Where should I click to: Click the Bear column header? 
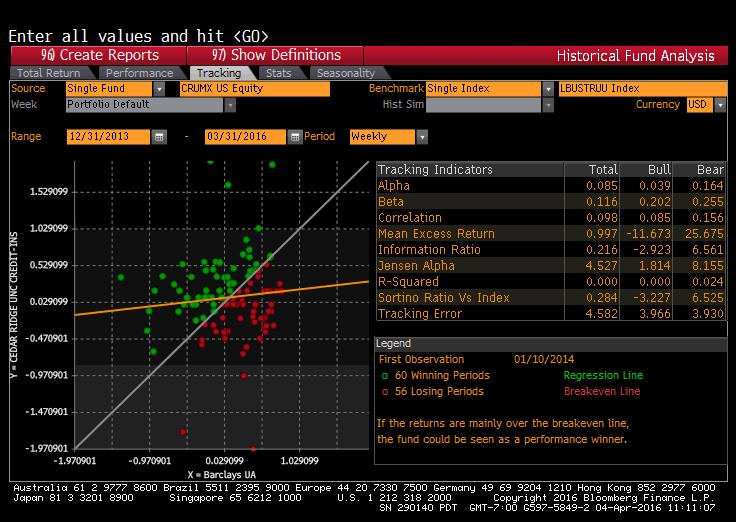pyautogui.click(x=710, y=170)
